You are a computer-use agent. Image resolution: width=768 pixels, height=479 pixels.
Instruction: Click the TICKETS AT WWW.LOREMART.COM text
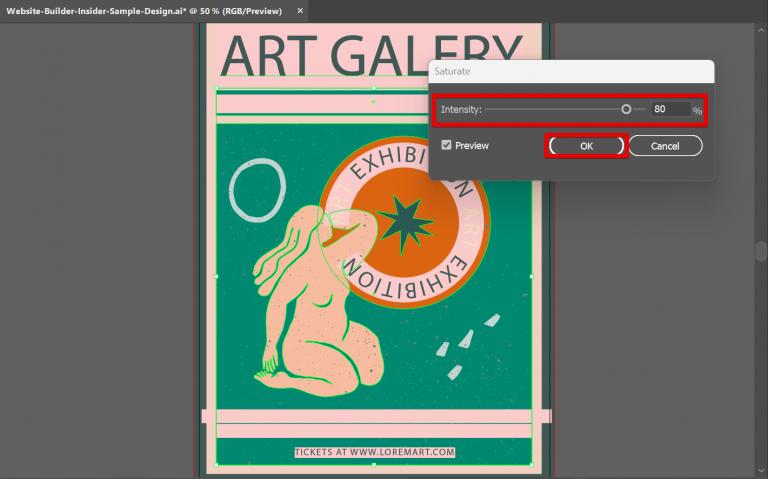[x=374, y=452]
